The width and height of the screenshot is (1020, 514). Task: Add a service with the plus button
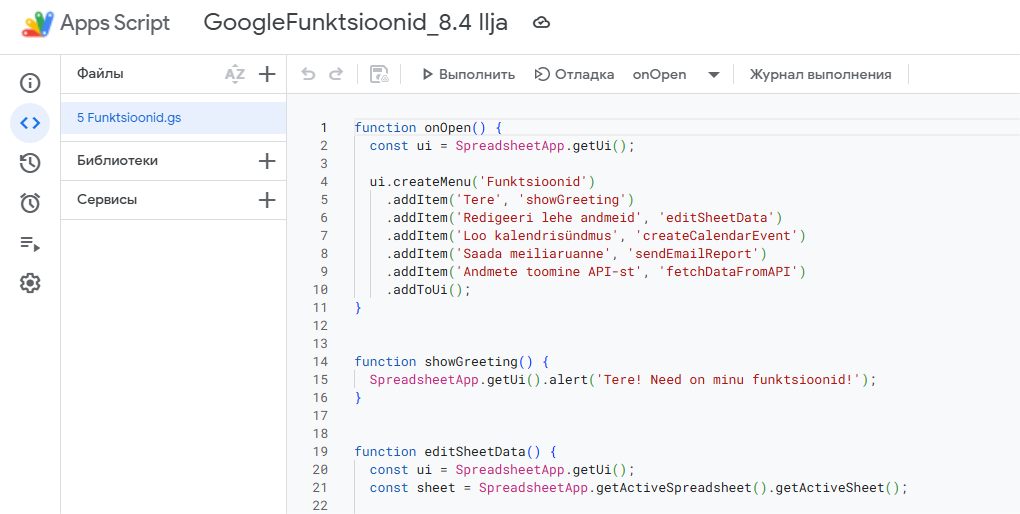tap(267, 200)
